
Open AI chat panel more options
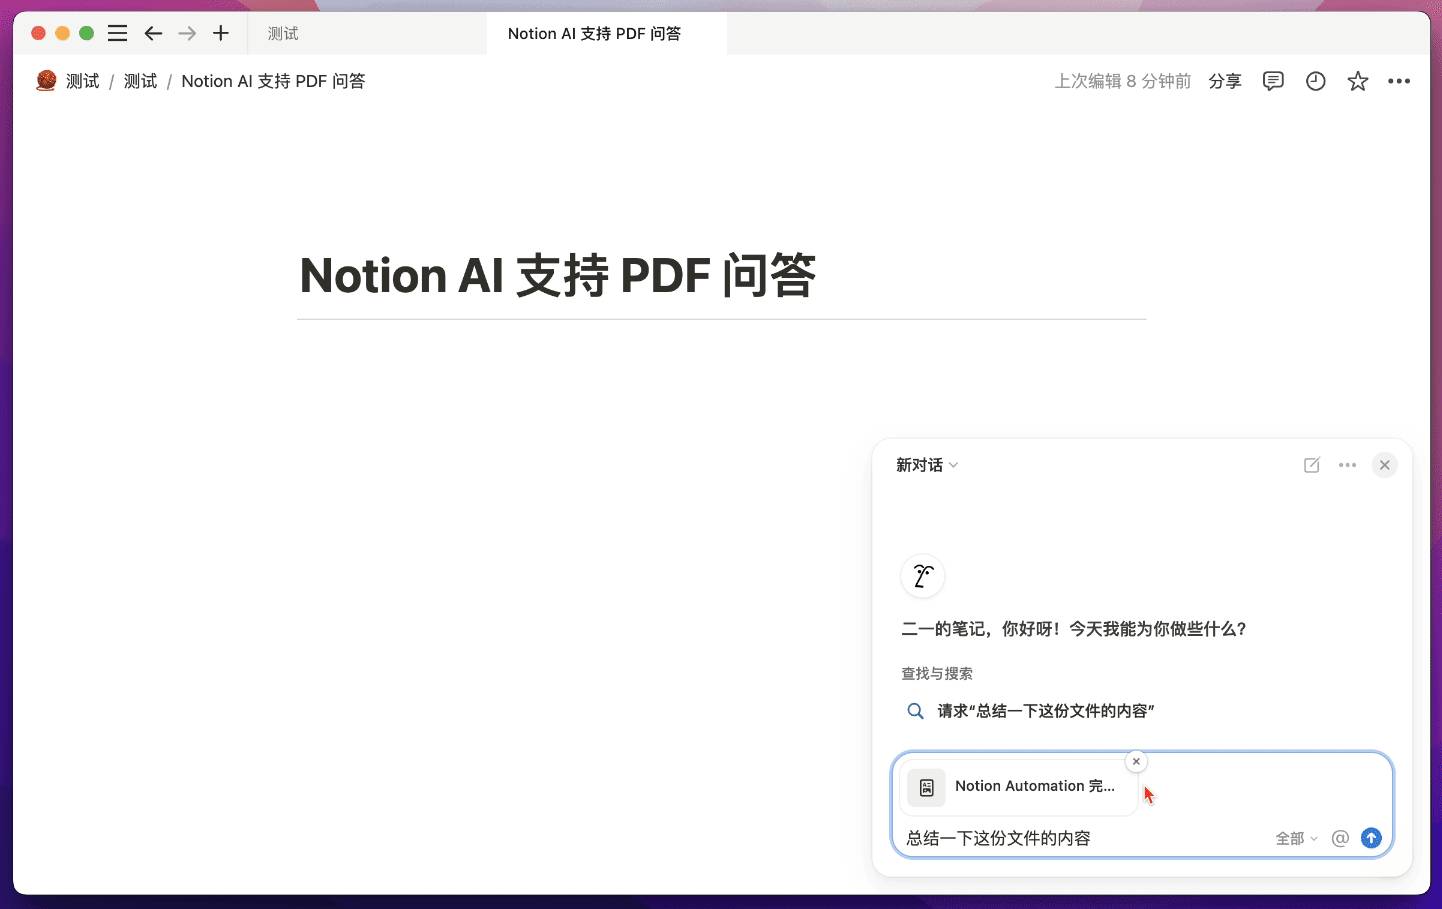click(1348, 465)
